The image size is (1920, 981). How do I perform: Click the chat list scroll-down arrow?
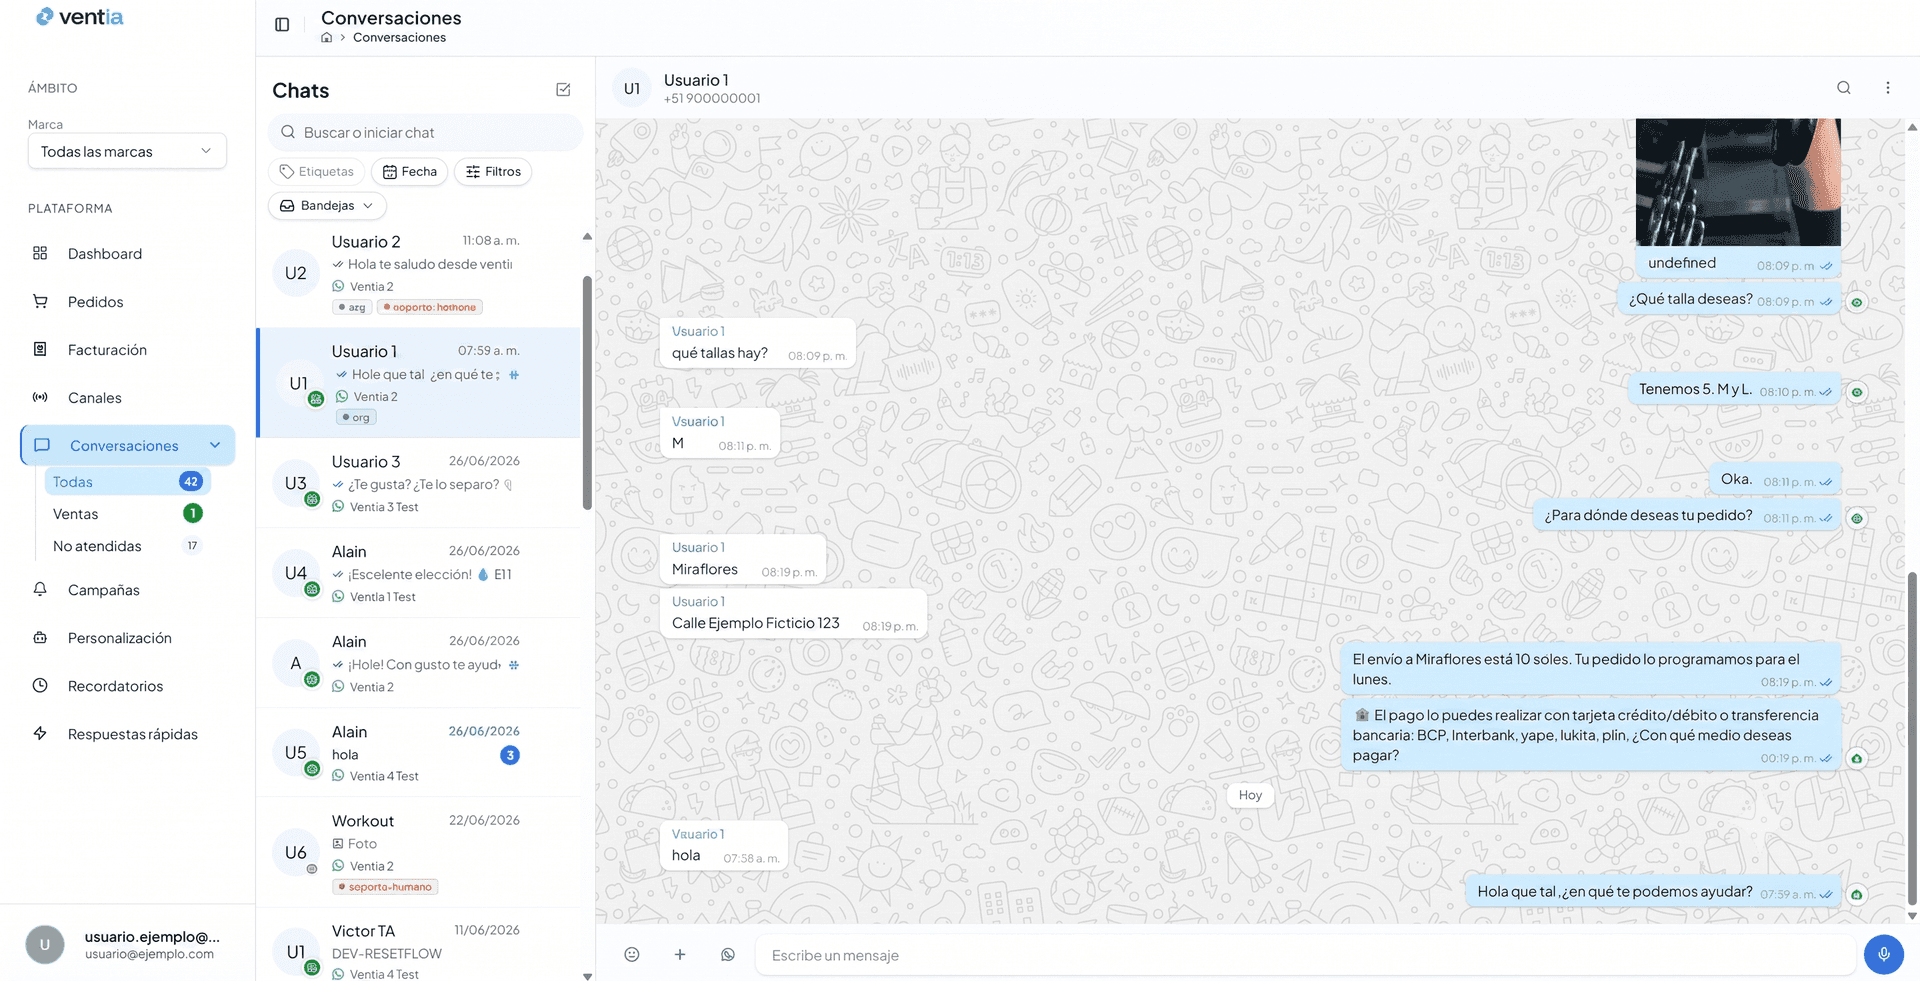coord(587,976)
